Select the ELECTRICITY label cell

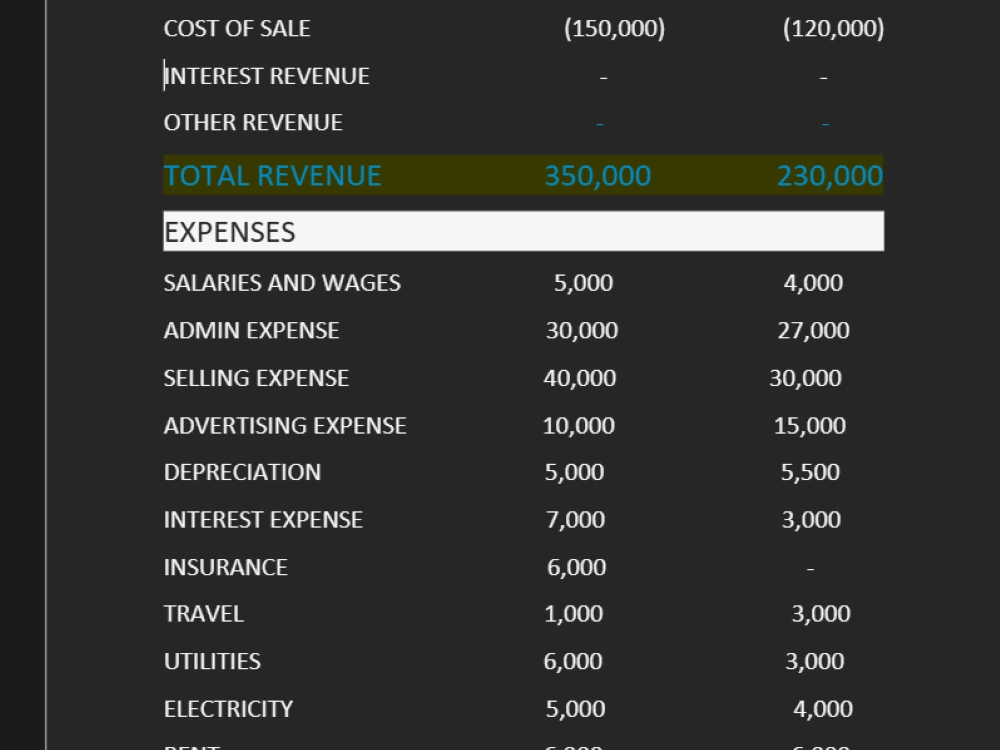[x=228, y=709]
